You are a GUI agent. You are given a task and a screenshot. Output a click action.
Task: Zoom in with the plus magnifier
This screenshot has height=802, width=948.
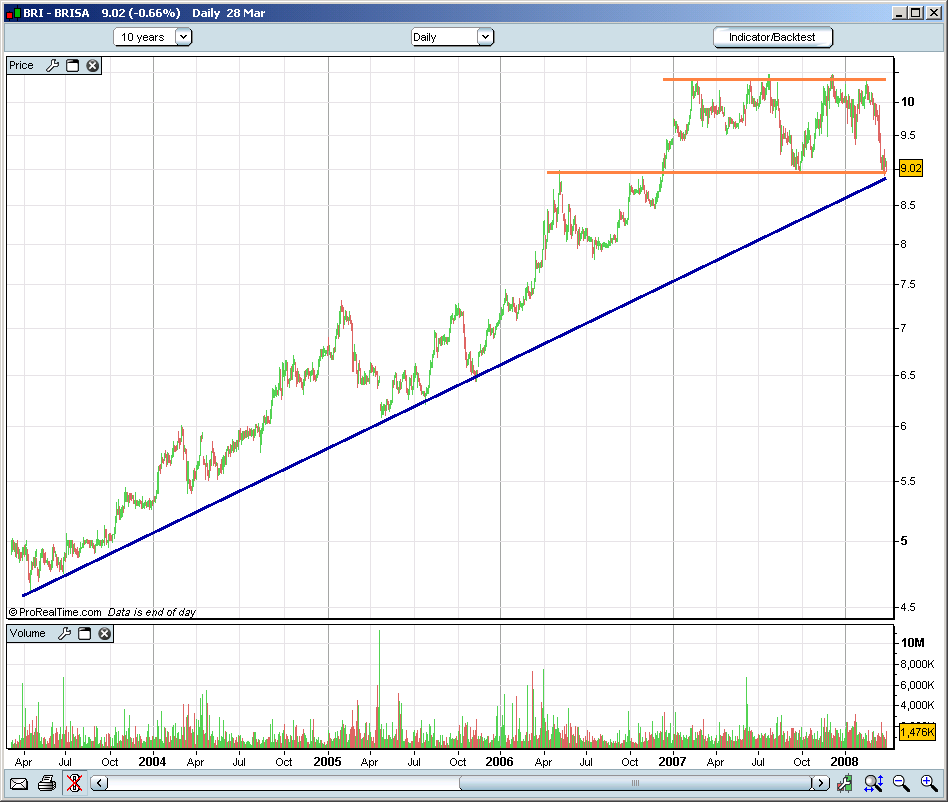tap(929, 784)
